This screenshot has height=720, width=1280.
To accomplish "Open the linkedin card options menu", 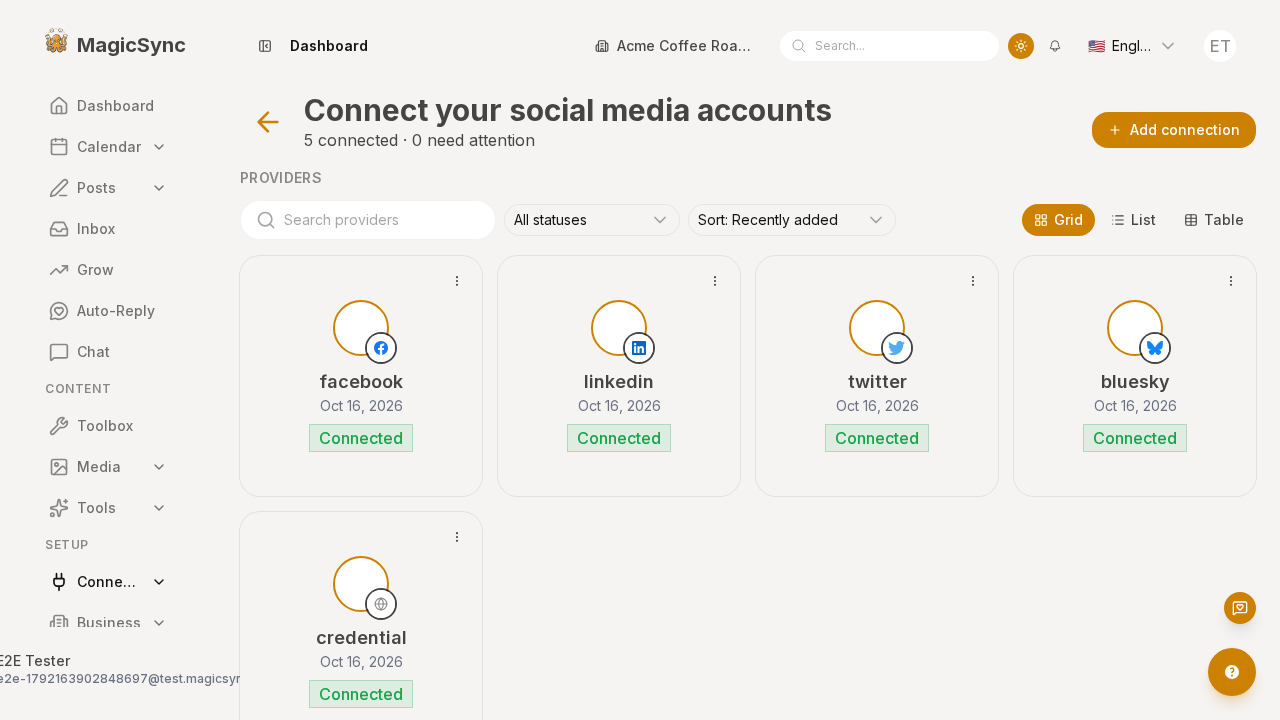I will pos(715,281).
